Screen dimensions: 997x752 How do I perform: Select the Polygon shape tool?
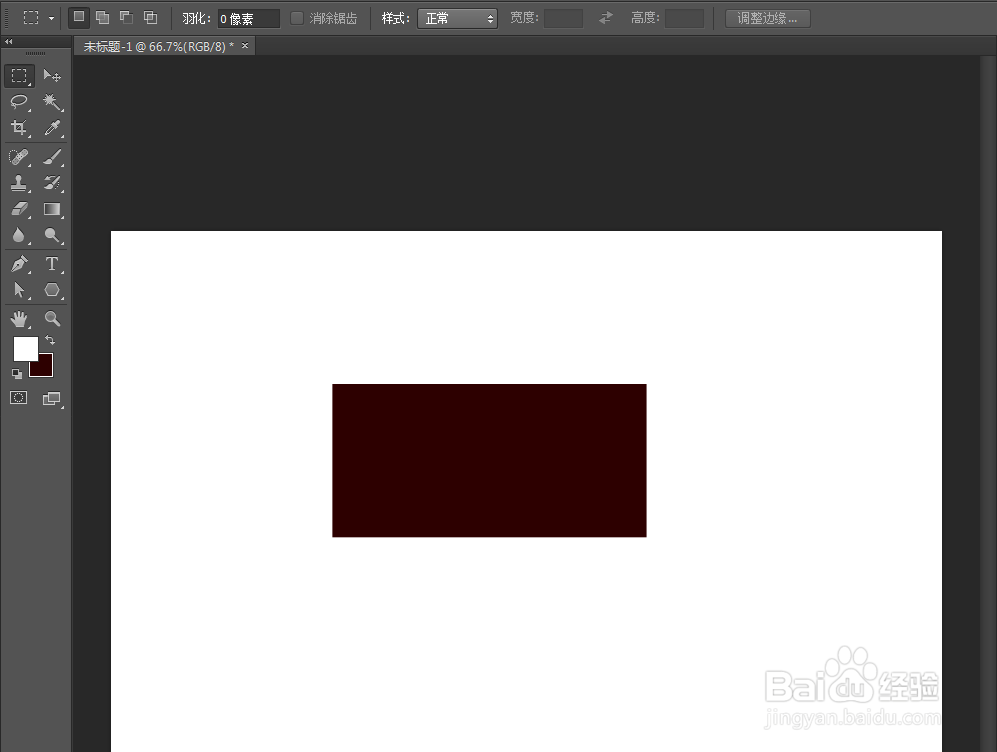[52, 291]
